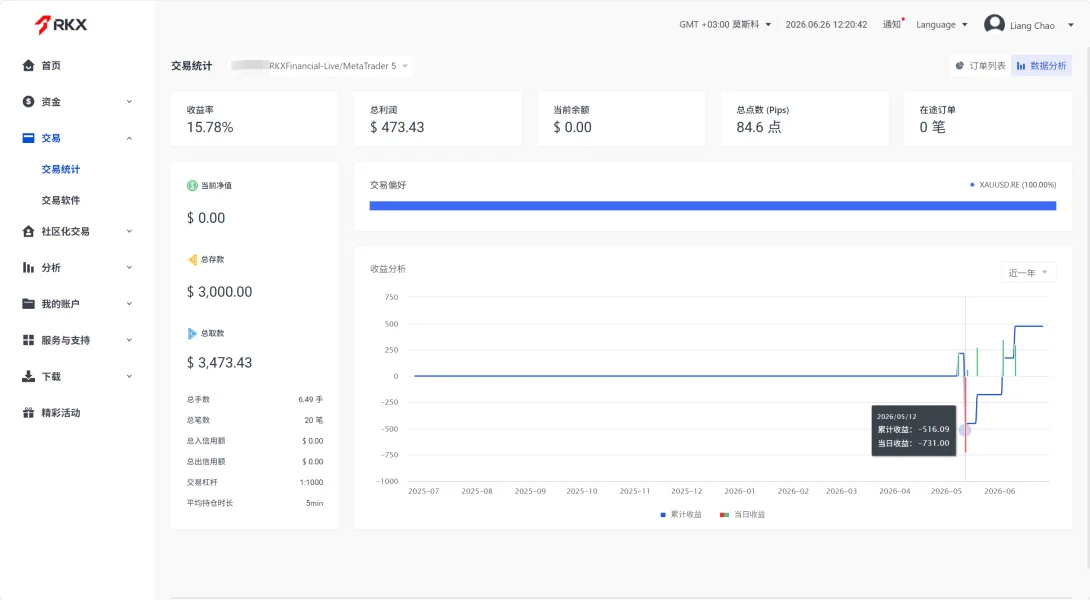The height and width of the screenshot is (600, 1090).
Task: Click the RKX logo
Action: click(60, 25)
